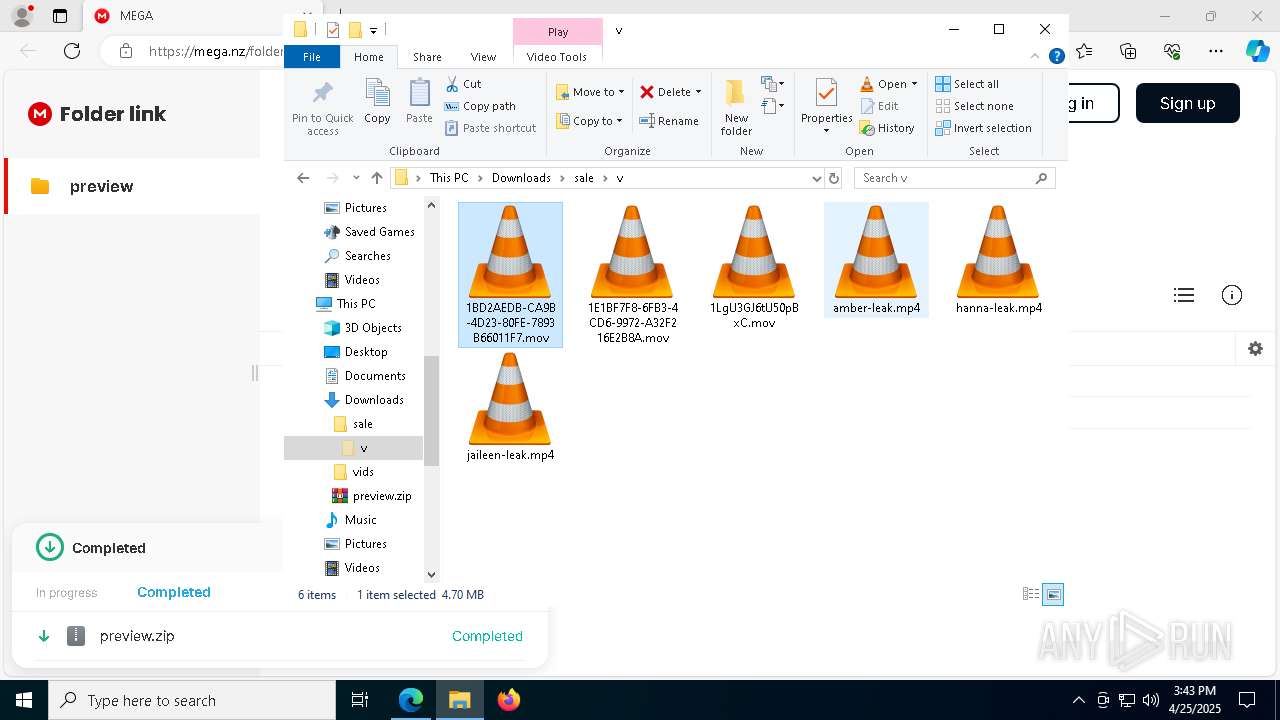Select the vids folder in tree
The width and height of the screenshot is (1280, 720).
coord(353,472)
